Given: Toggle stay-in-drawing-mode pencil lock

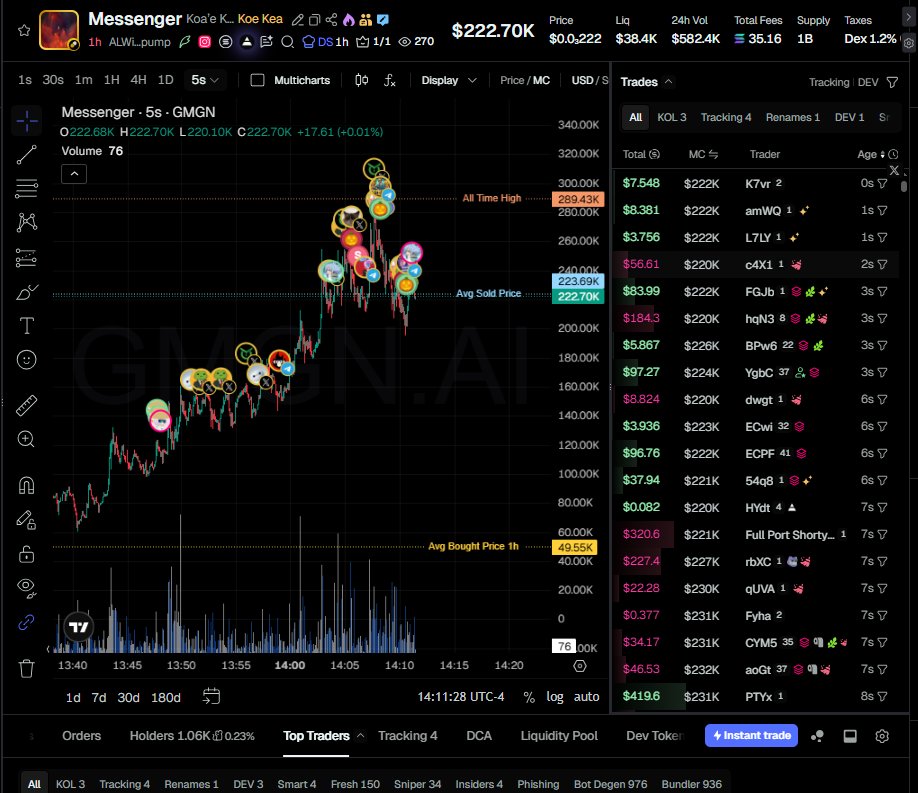Looking at the screenshot, I should click(x=26, y=519).
